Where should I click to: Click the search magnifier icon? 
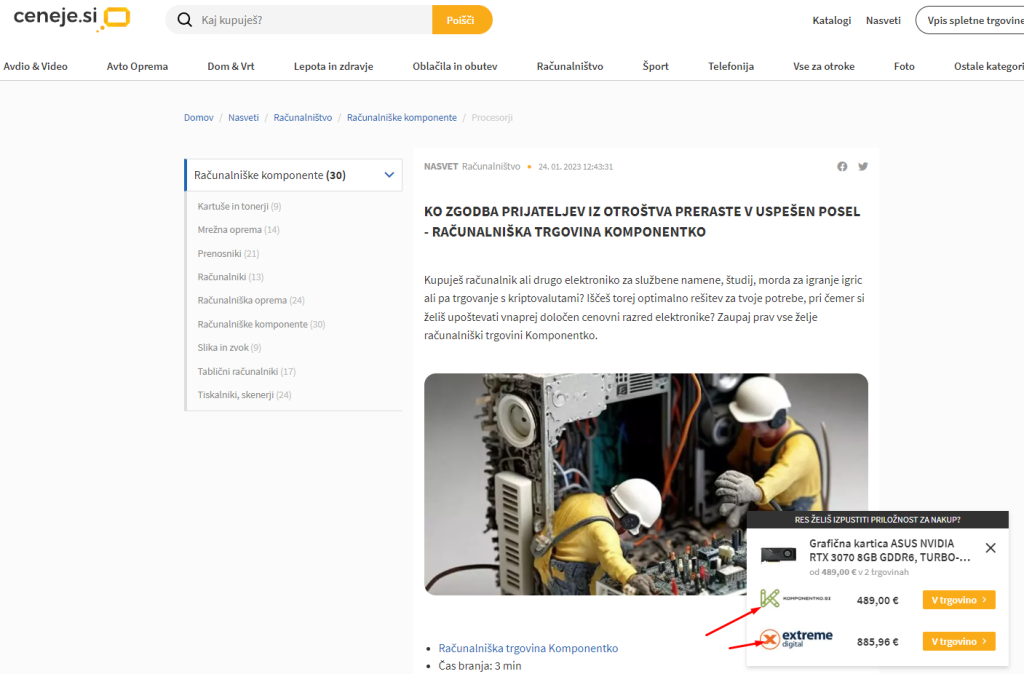(x=185, y=20)
